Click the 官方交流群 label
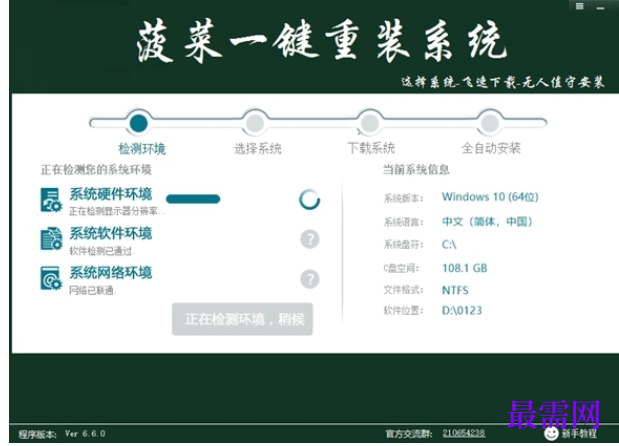 pyautogui.click(x=409, y=434)
